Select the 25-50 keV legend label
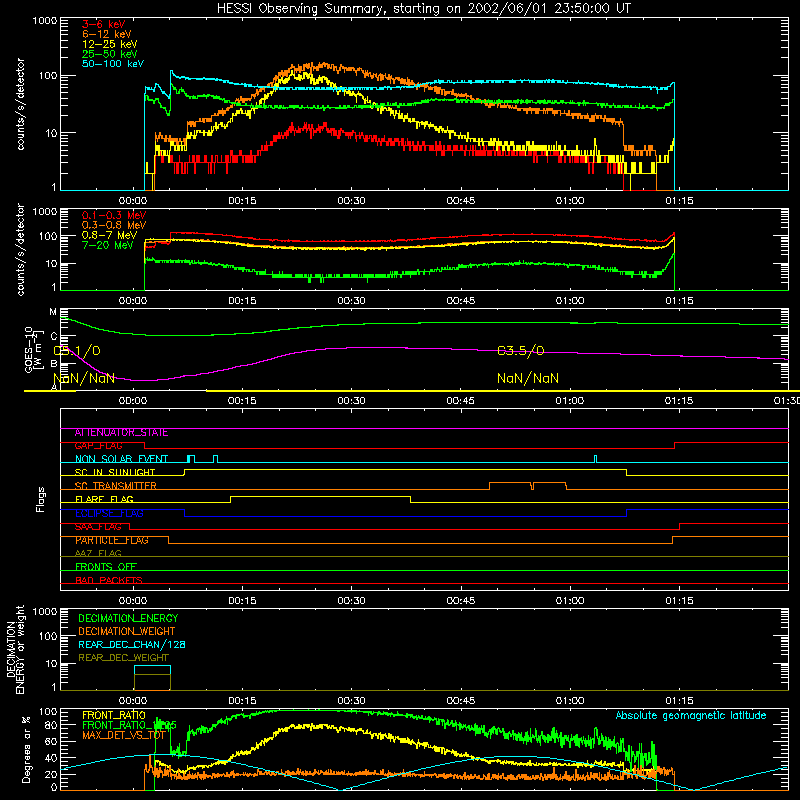This screenshot has height=800, width=800. click(110, 54)
